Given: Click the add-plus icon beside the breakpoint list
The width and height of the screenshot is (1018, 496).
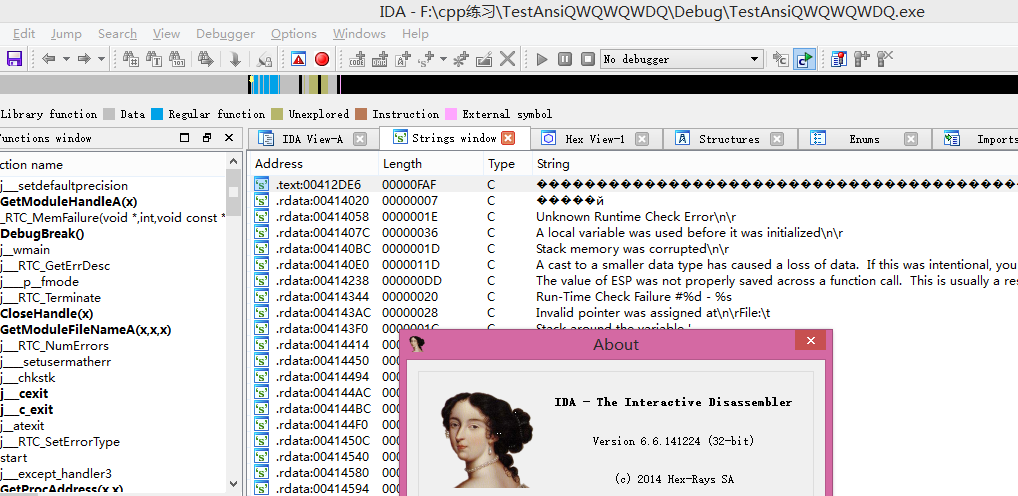Looking at the screenshot, I should click(x=862, y=59).
